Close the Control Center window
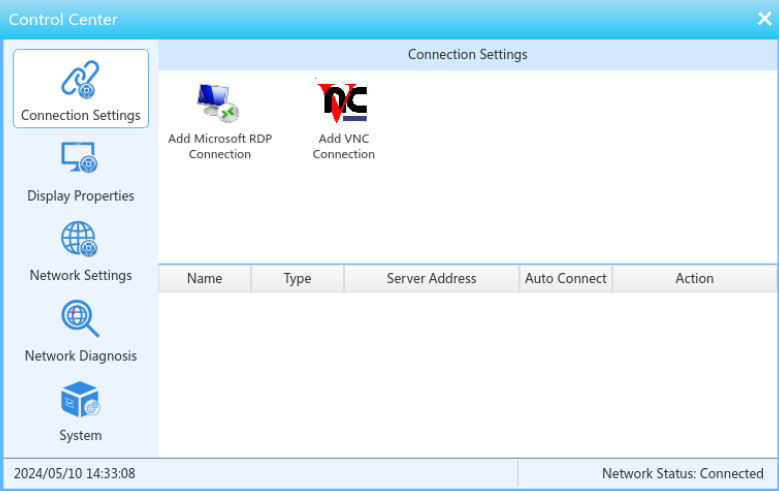Viewport: 779px width, 491px height. [765, 19]
